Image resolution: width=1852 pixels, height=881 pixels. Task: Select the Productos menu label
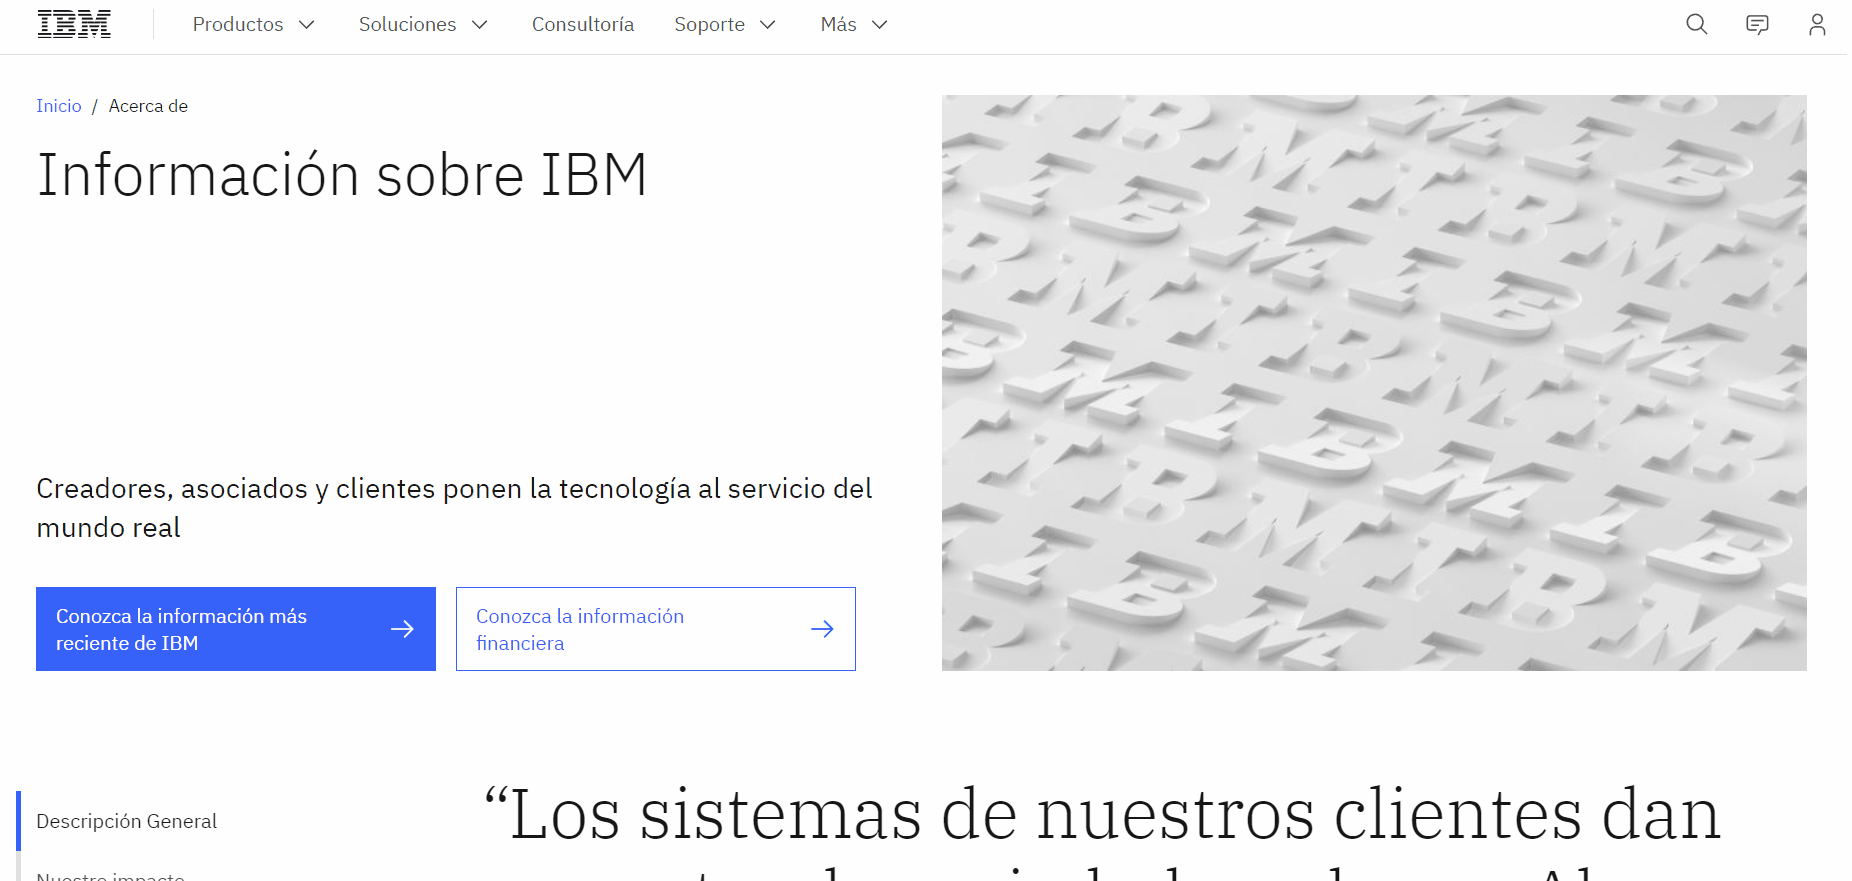(238, 24)
